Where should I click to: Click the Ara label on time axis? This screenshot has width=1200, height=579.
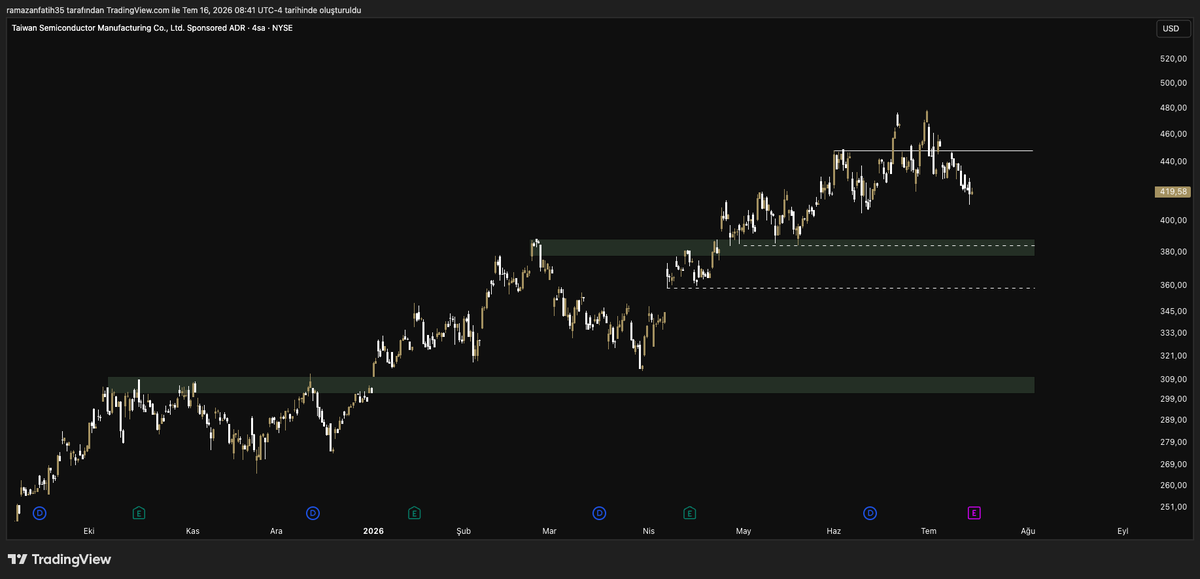click(x=277, y=532)
